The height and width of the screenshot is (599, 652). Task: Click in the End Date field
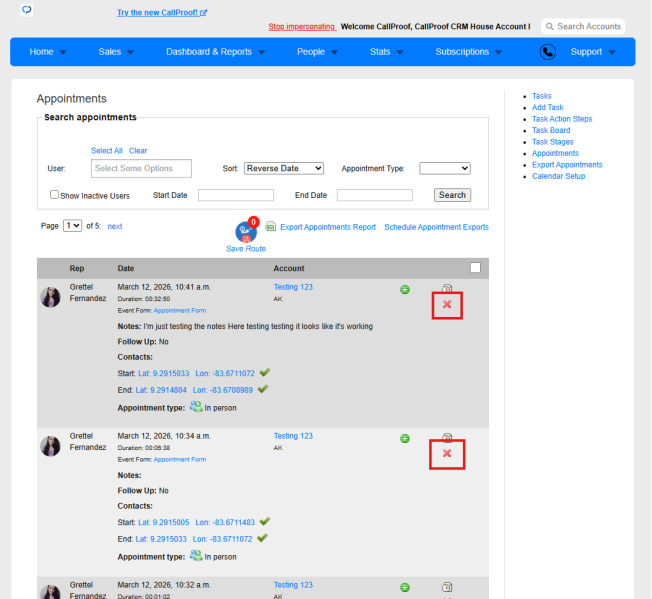click(375, 195)
